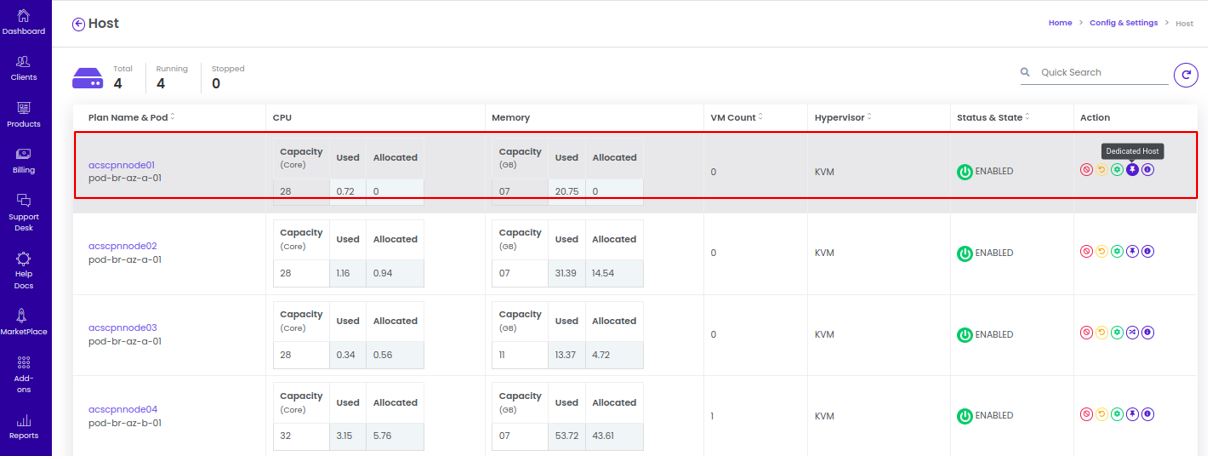Click the pod-br-az-b-01 pod name text
This screenshot has width=1208, height=459.
coord(124,423)
